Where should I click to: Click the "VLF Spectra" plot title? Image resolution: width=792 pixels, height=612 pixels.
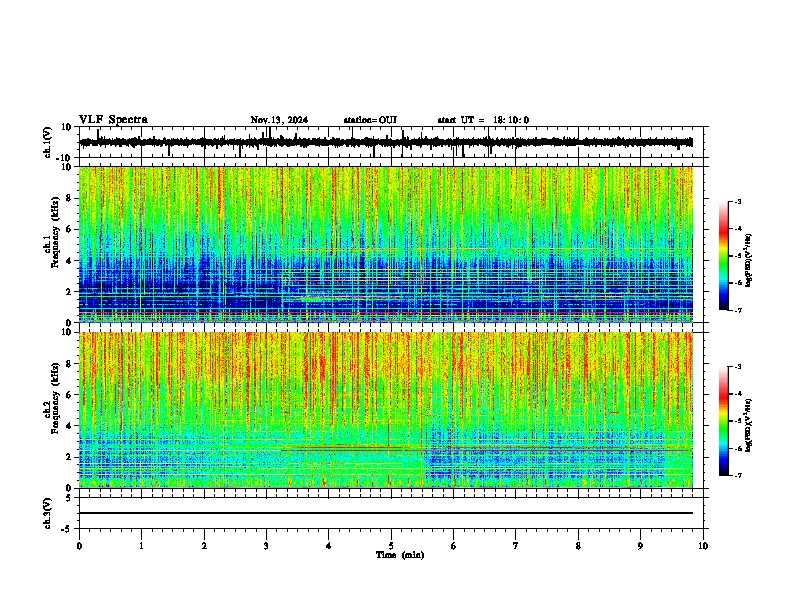tap(113, 120)
